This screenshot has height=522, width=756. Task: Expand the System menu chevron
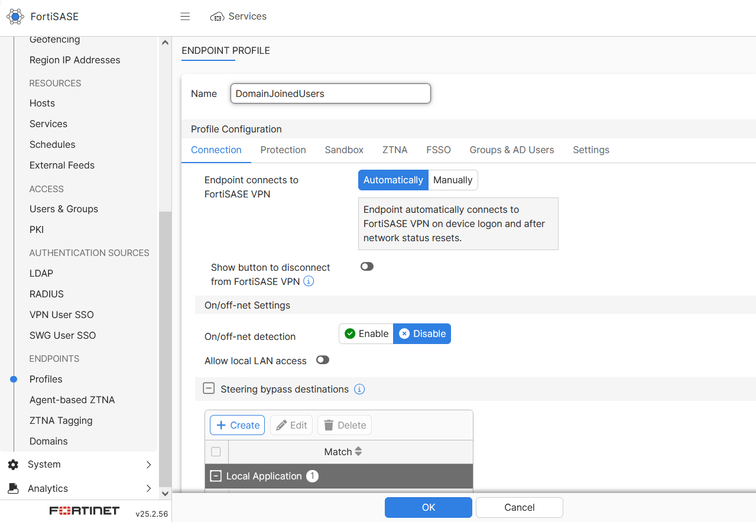coord(149,465)
